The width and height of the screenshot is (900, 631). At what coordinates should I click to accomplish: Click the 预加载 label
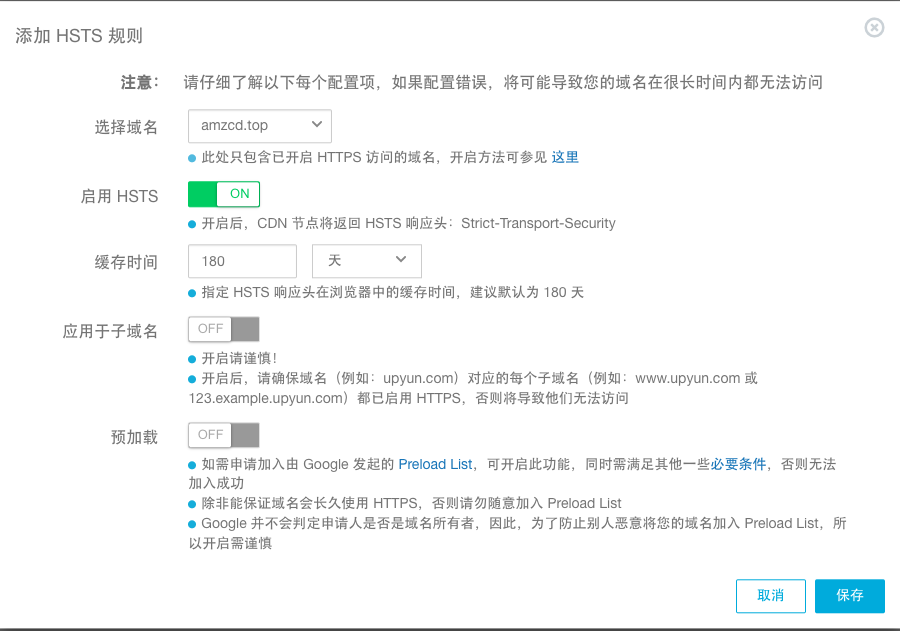coord(134,437)
